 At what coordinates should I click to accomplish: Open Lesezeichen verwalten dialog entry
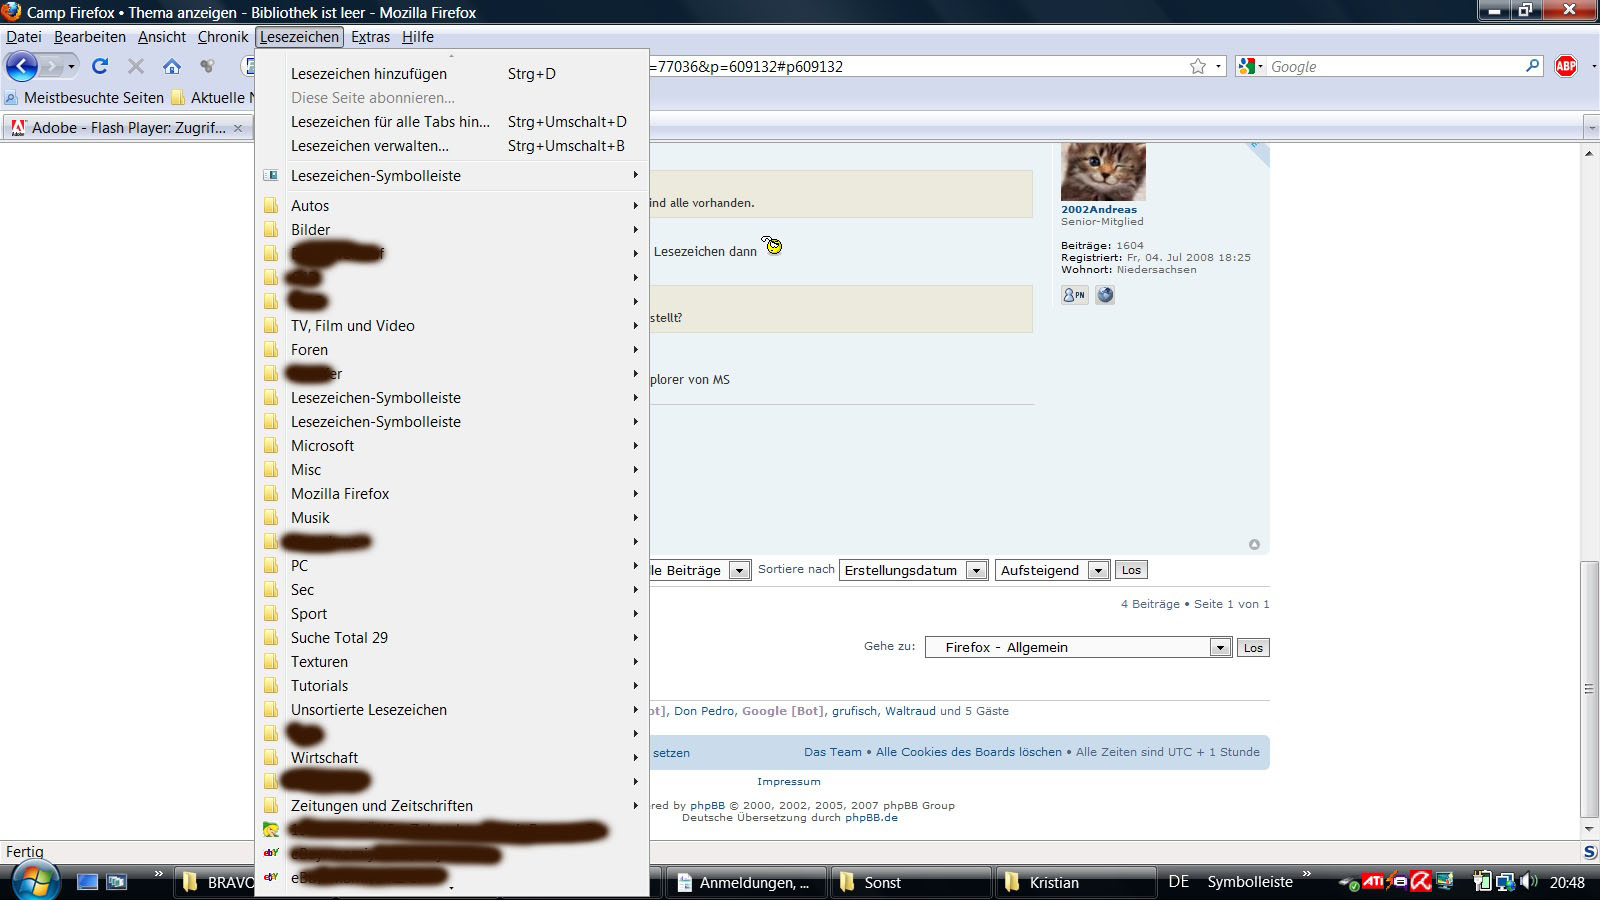point(452,146)
